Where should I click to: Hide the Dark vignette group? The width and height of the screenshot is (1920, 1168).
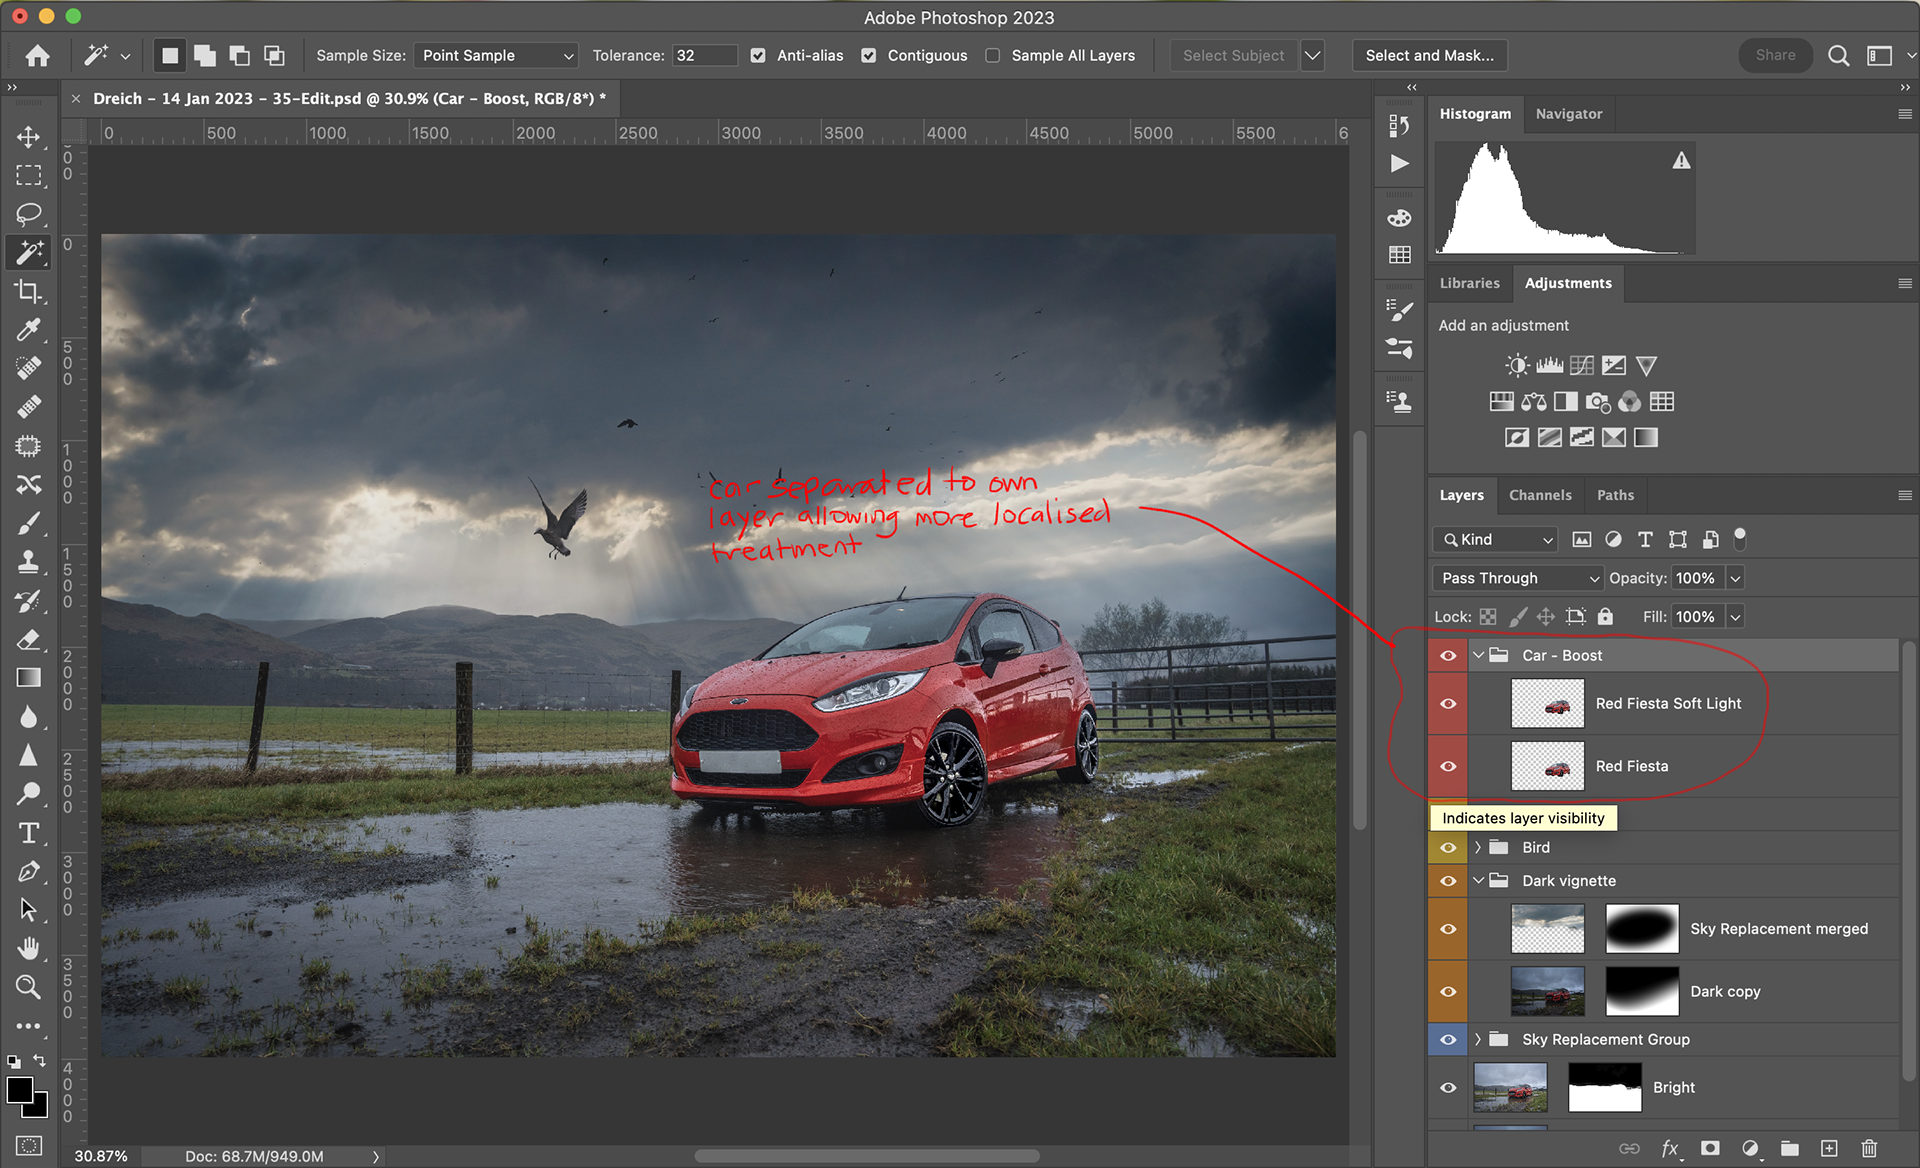1448,881
